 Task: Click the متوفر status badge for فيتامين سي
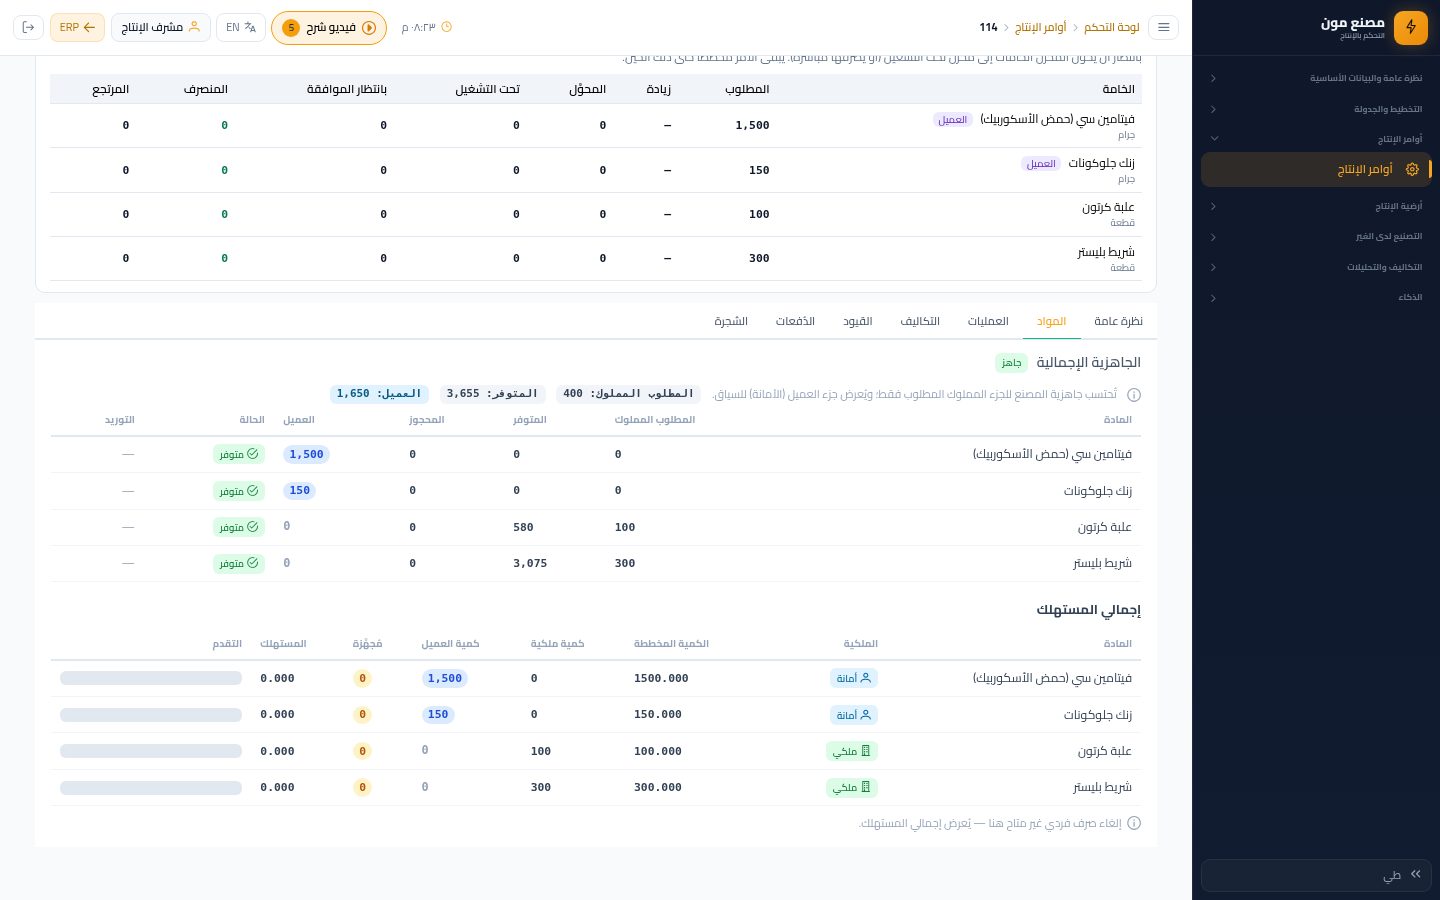tap(239, 454)
